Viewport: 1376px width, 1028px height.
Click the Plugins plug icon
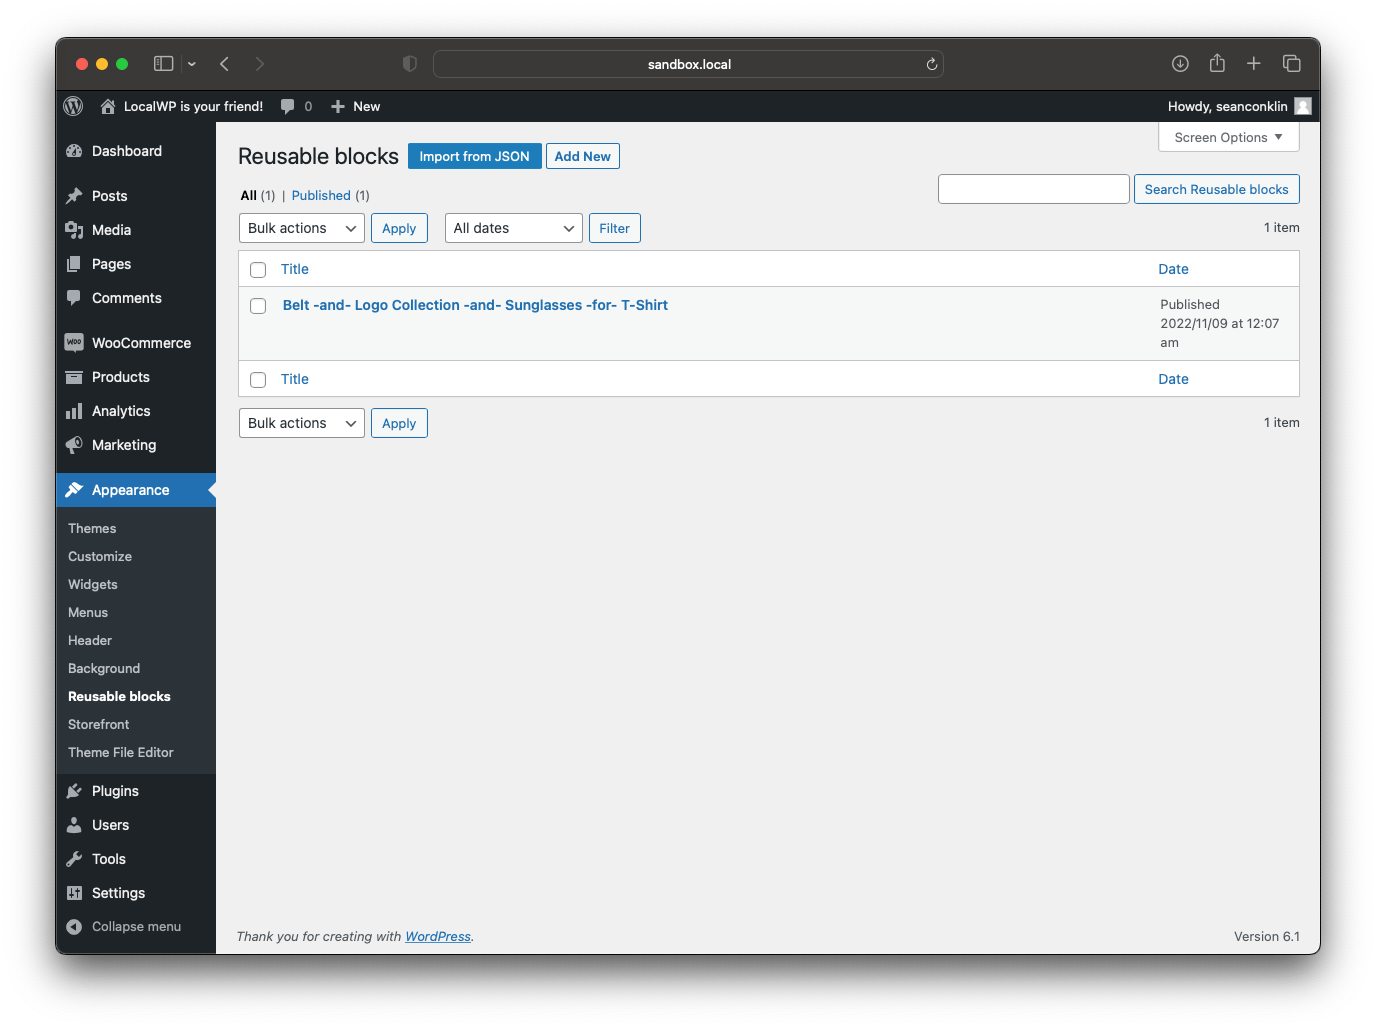74,791
